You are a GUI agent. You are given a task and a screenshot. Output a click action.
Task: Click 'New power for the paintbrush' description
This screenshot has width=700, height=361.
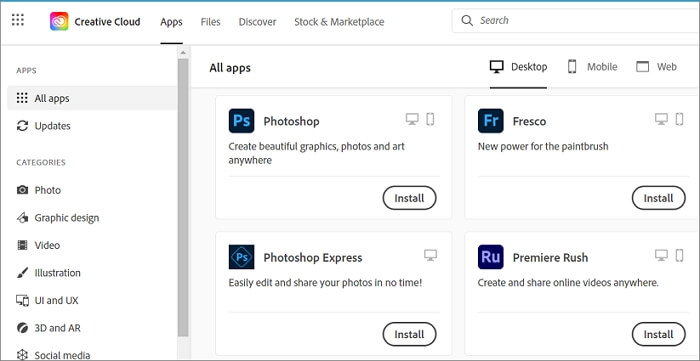click(x=543, y=146)
